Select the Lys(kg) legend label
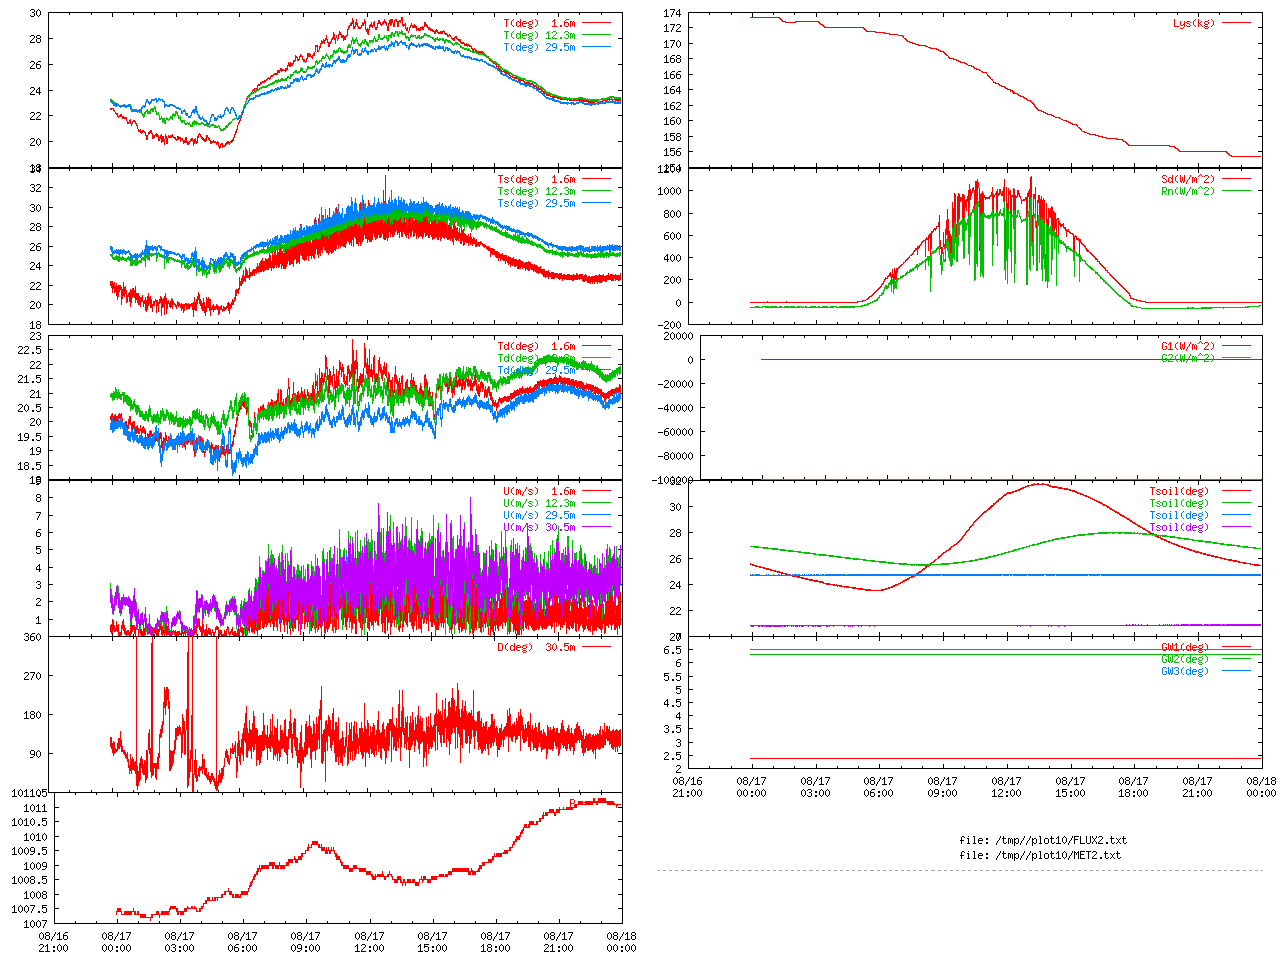The image size is (1280, 960). tap(1193, 23)
